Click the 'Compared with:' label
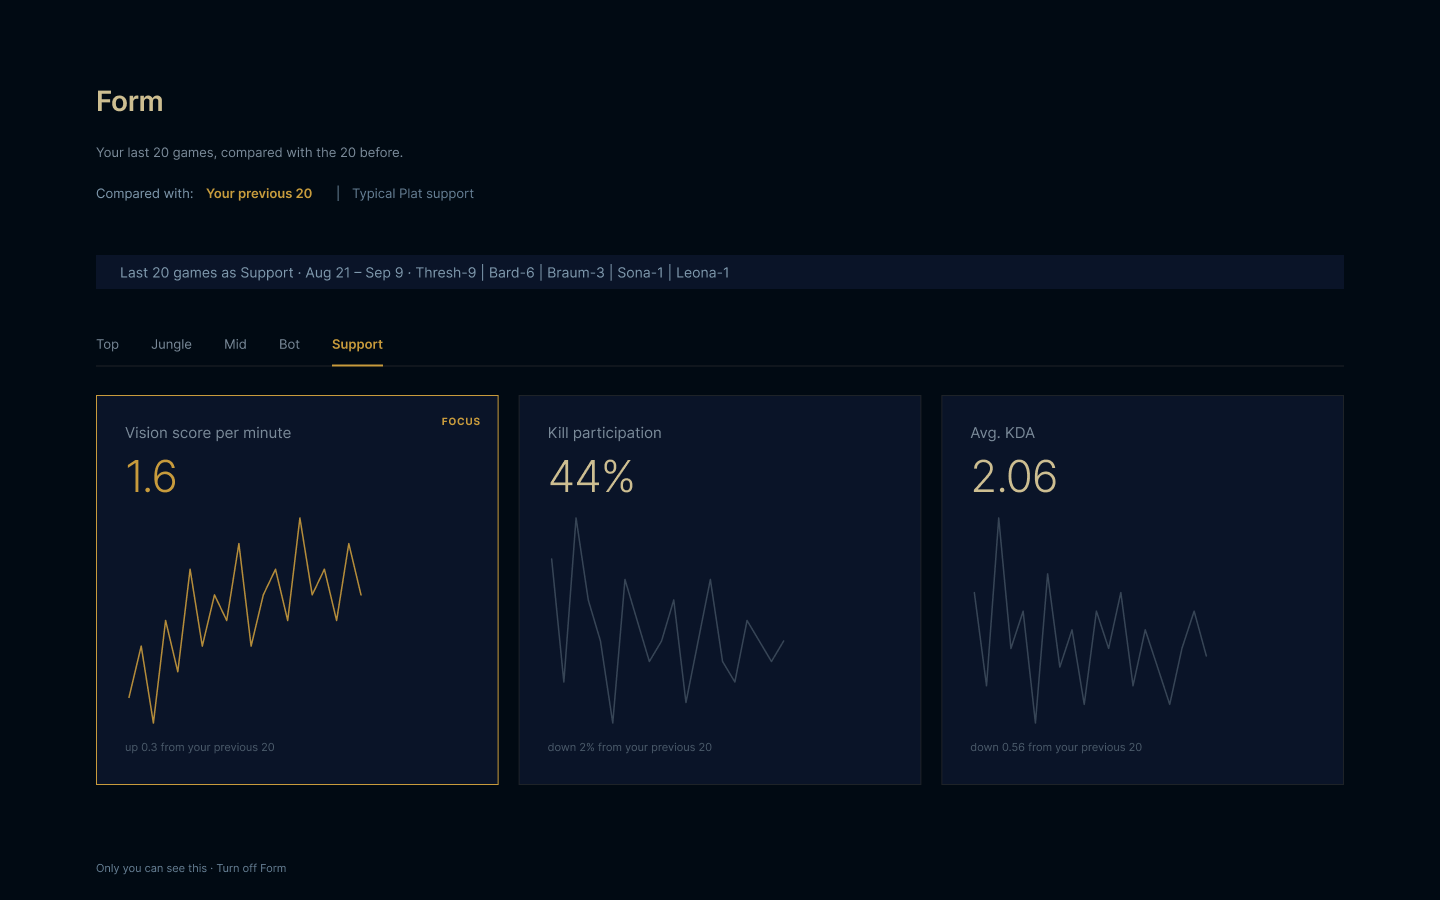The image size is (1440, 900). point(145,193)
